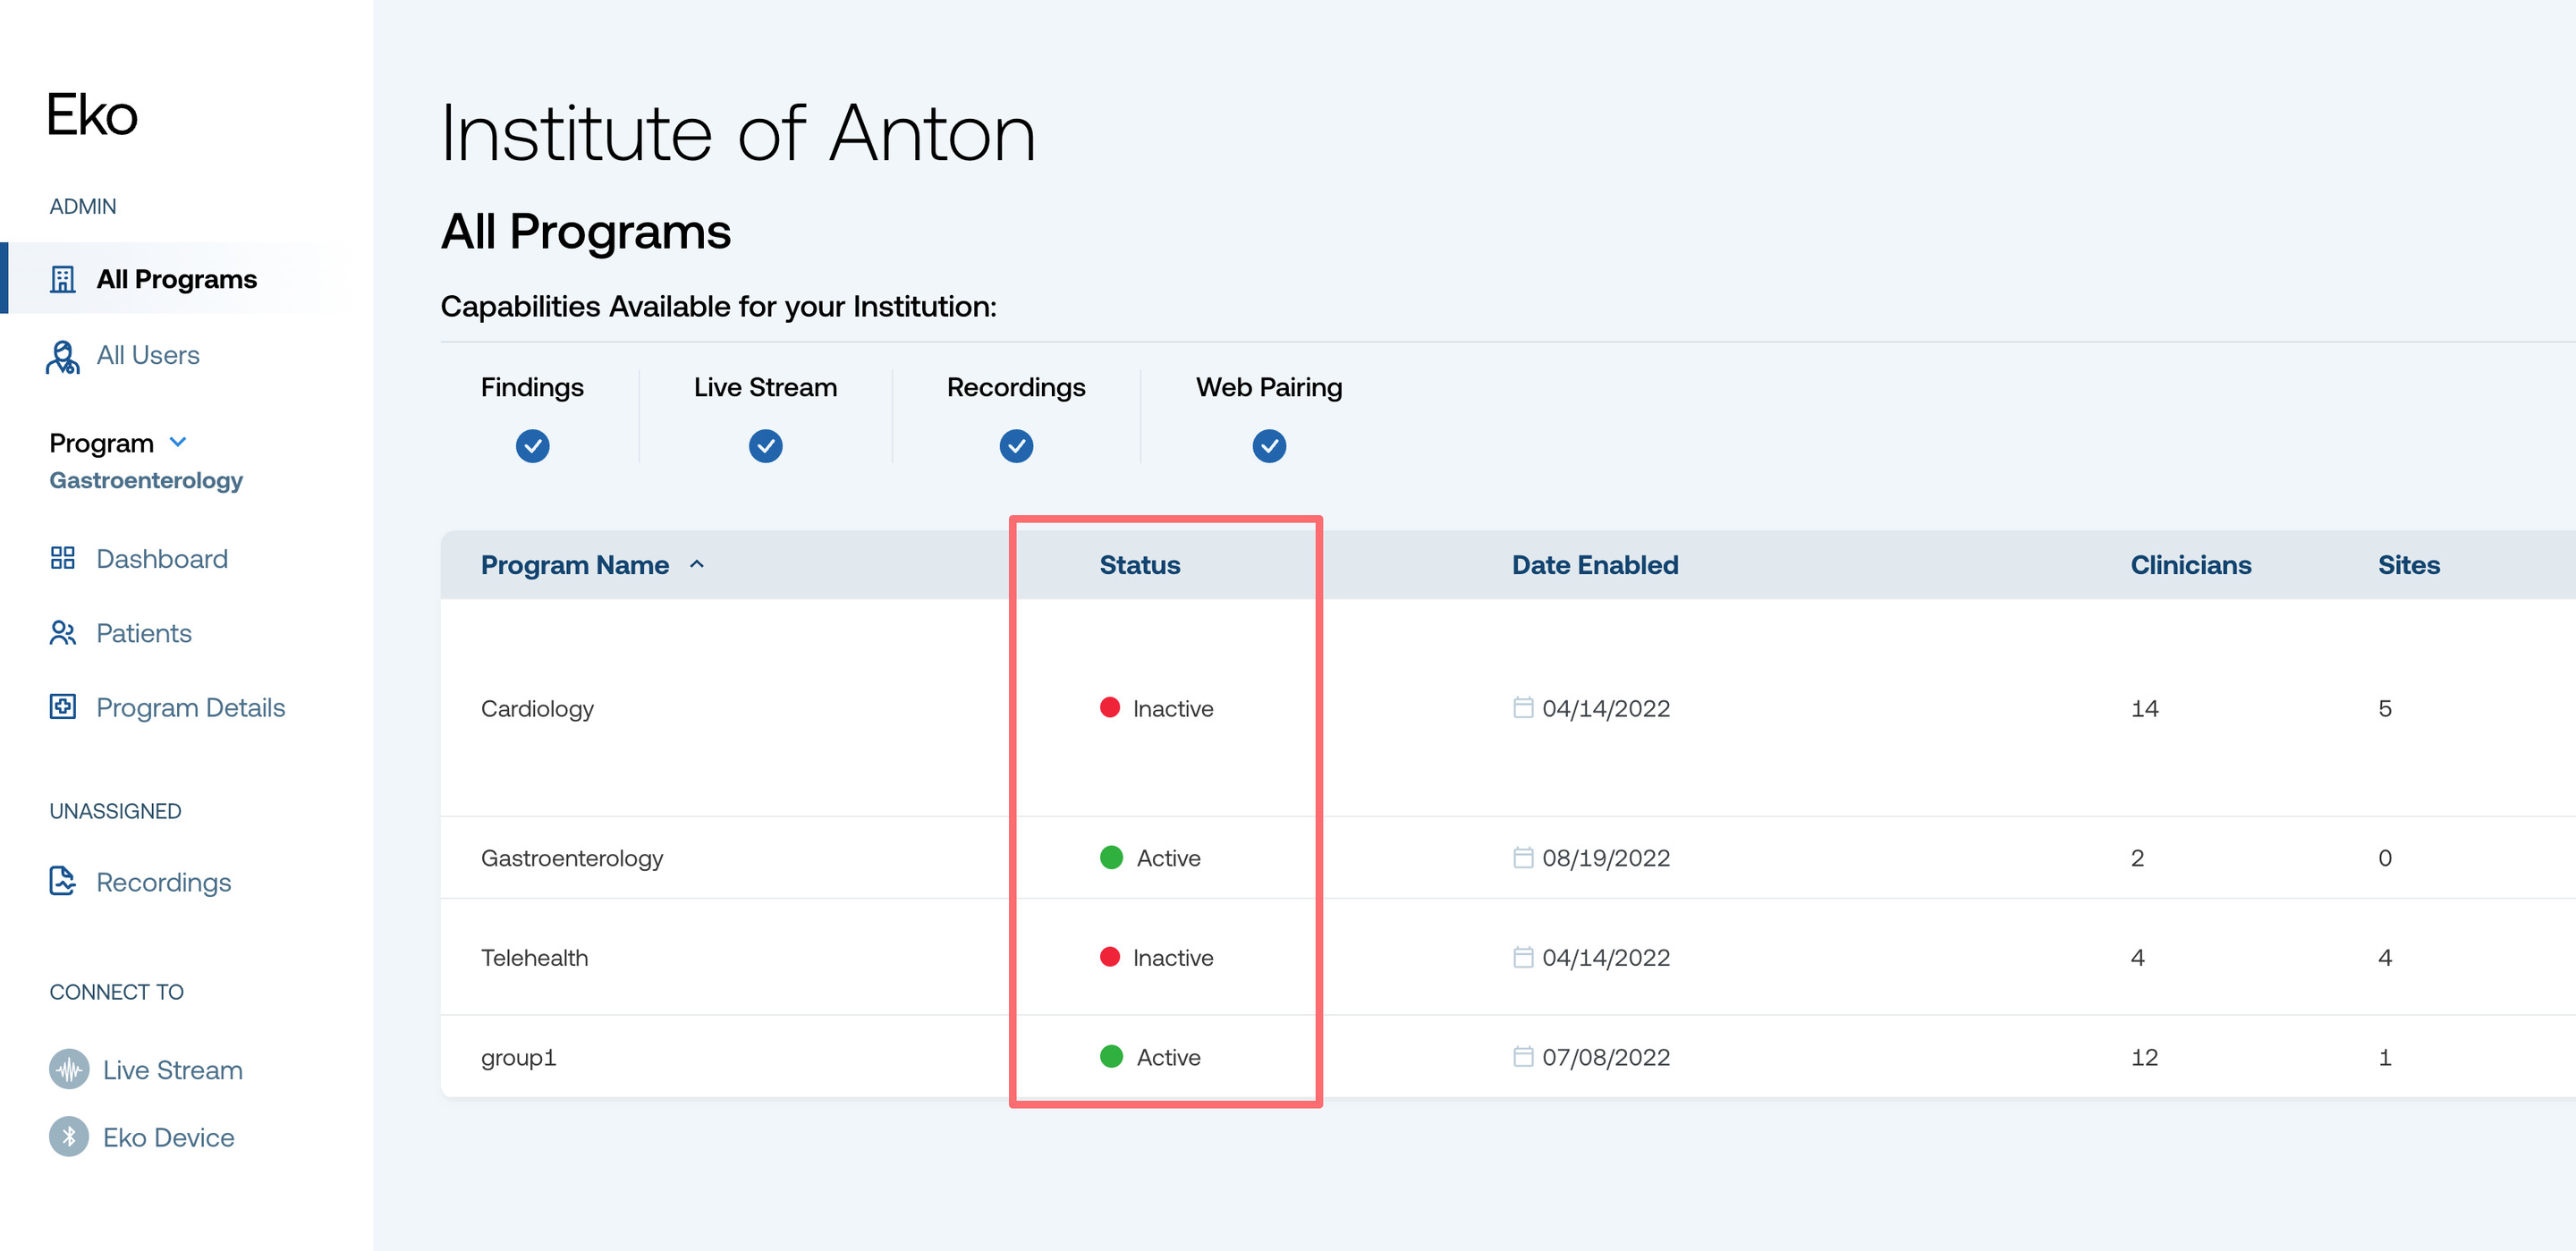Click the calendar icon beside Cardiology date
This screenshot has width=2576, height=1251.
pos(1522,707)
